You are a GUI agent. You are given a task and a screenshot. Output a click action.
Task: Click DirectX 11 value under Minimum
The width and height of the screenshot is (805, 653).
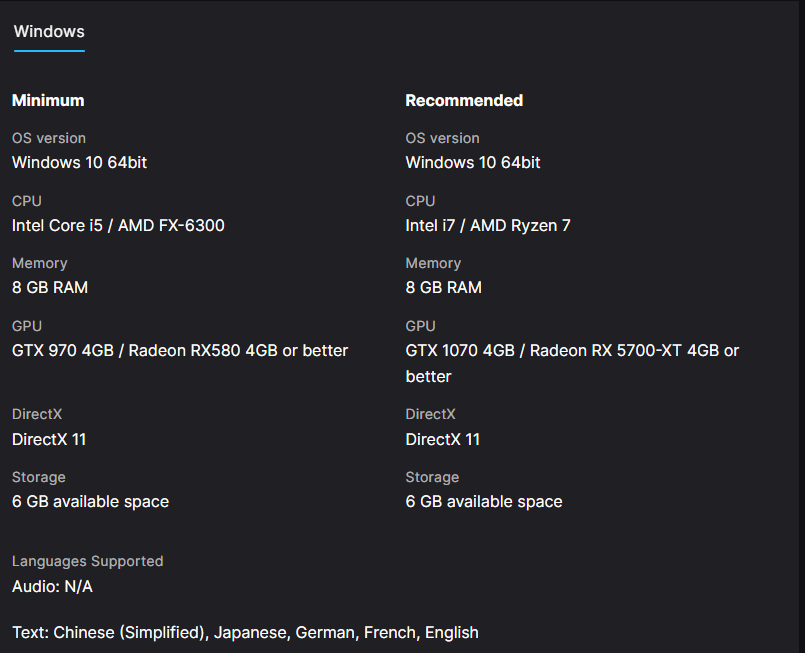(49, 439)
